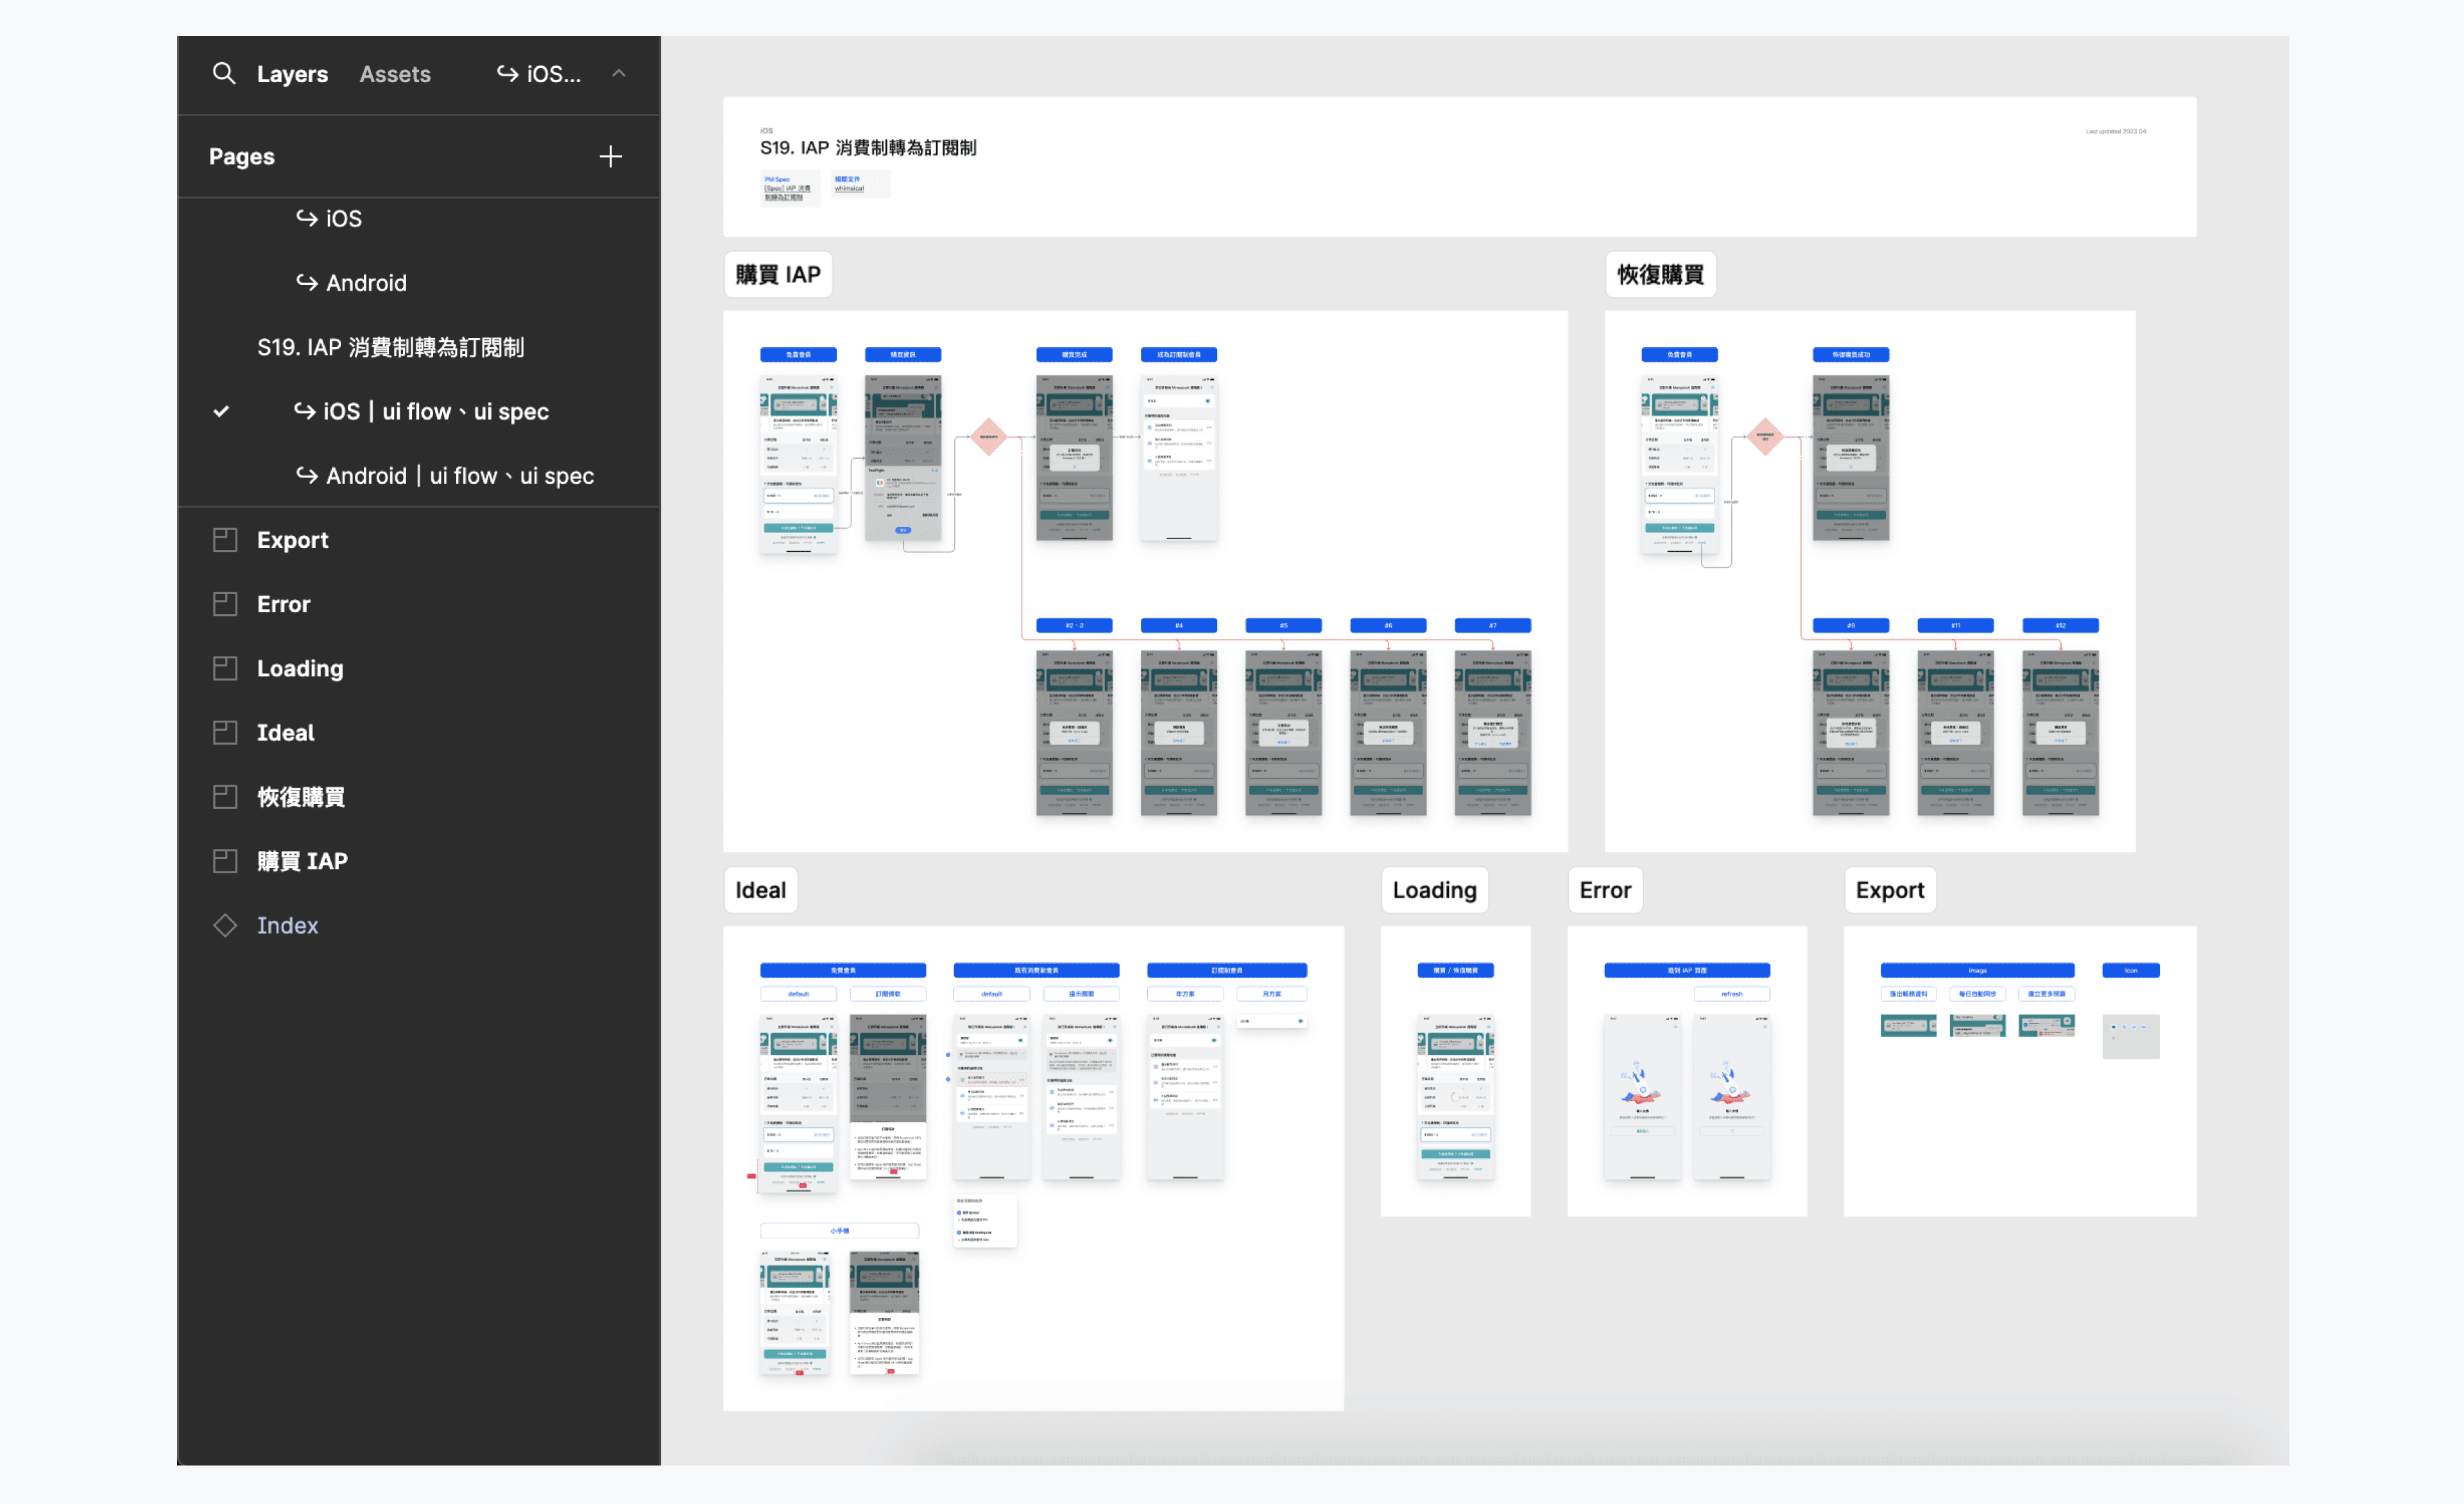Screen dimensions: 2464x1504
Task: Open the S19. IAP section page
Action: tap(390, 347)
